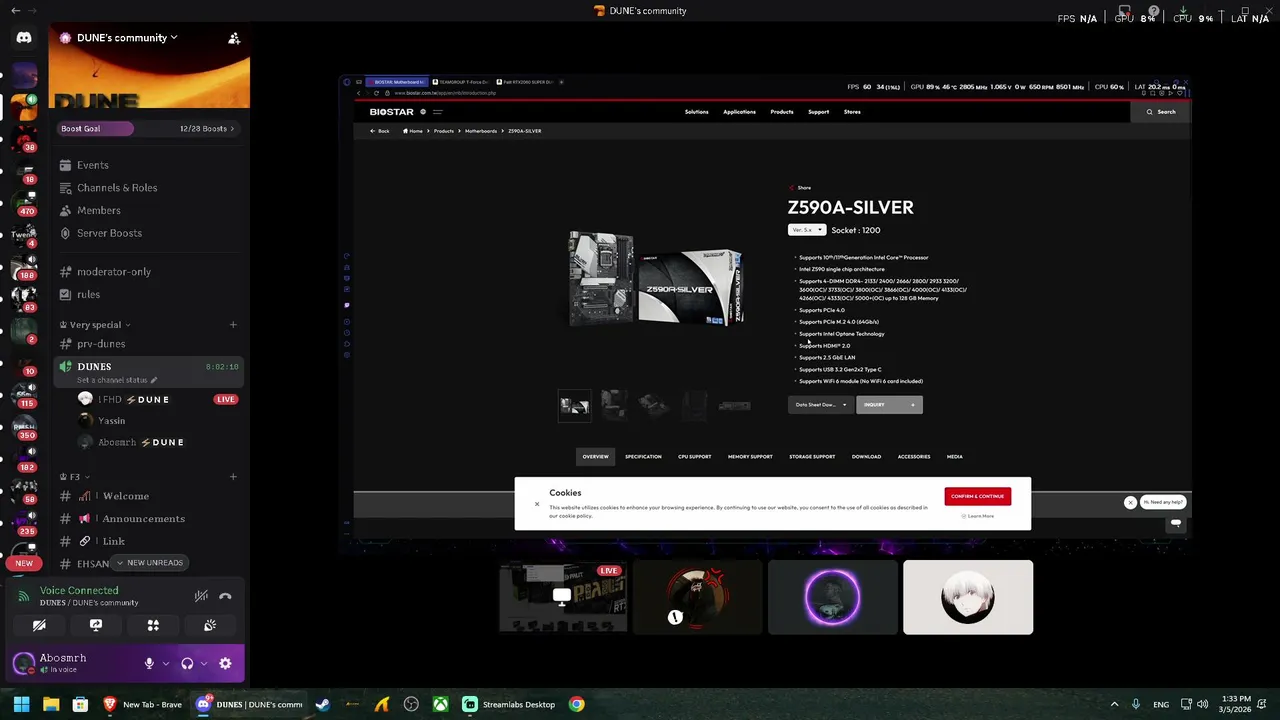Open the Welcome channel
Image resolution: width=1280 pixels, height=720 pixels.
[148, 496]
